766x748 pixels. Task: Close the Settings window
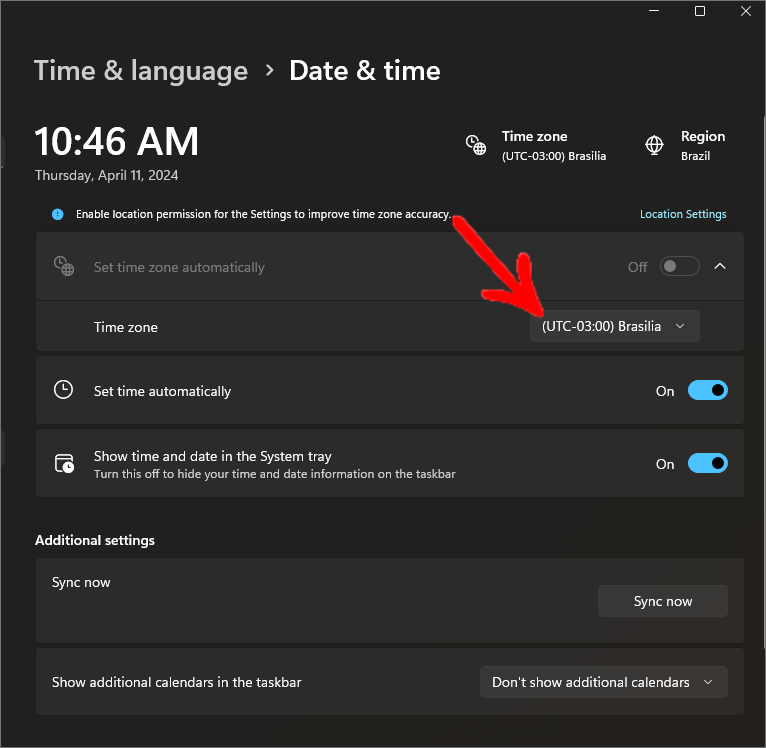tap(745, 11)
